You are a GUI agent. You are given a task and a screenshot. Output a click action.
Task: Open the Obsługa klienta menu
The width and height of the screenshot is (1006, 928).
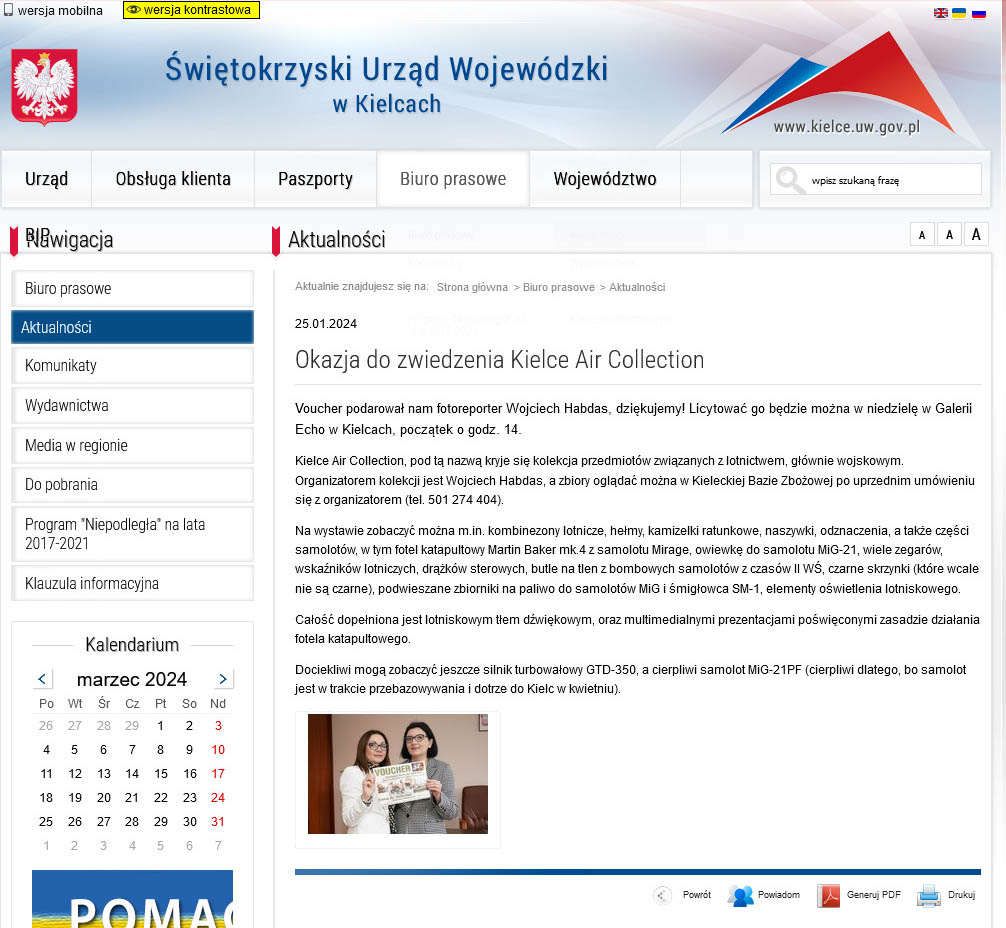[173, 179]
